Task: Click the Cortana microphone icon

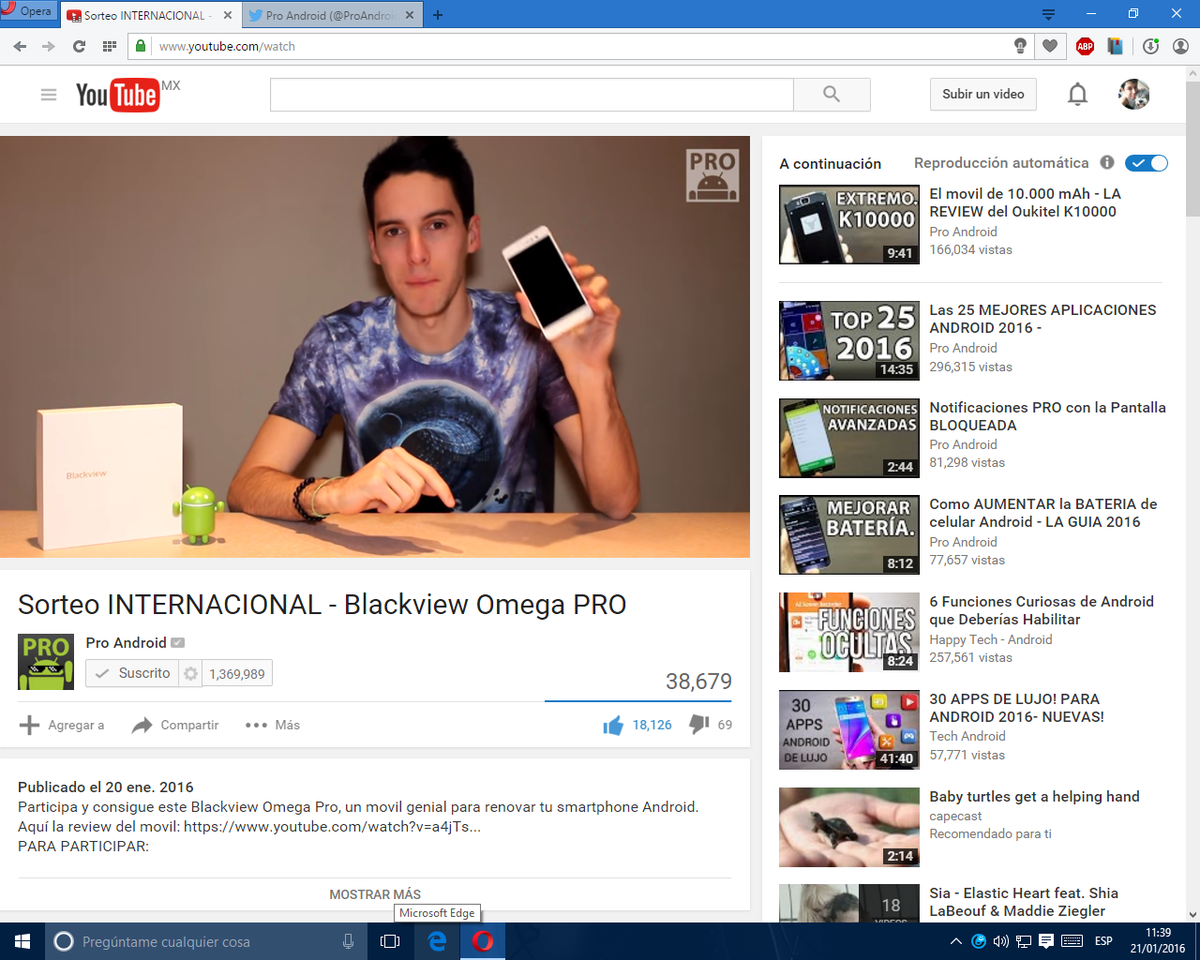Action: click(x=348, y=941)
